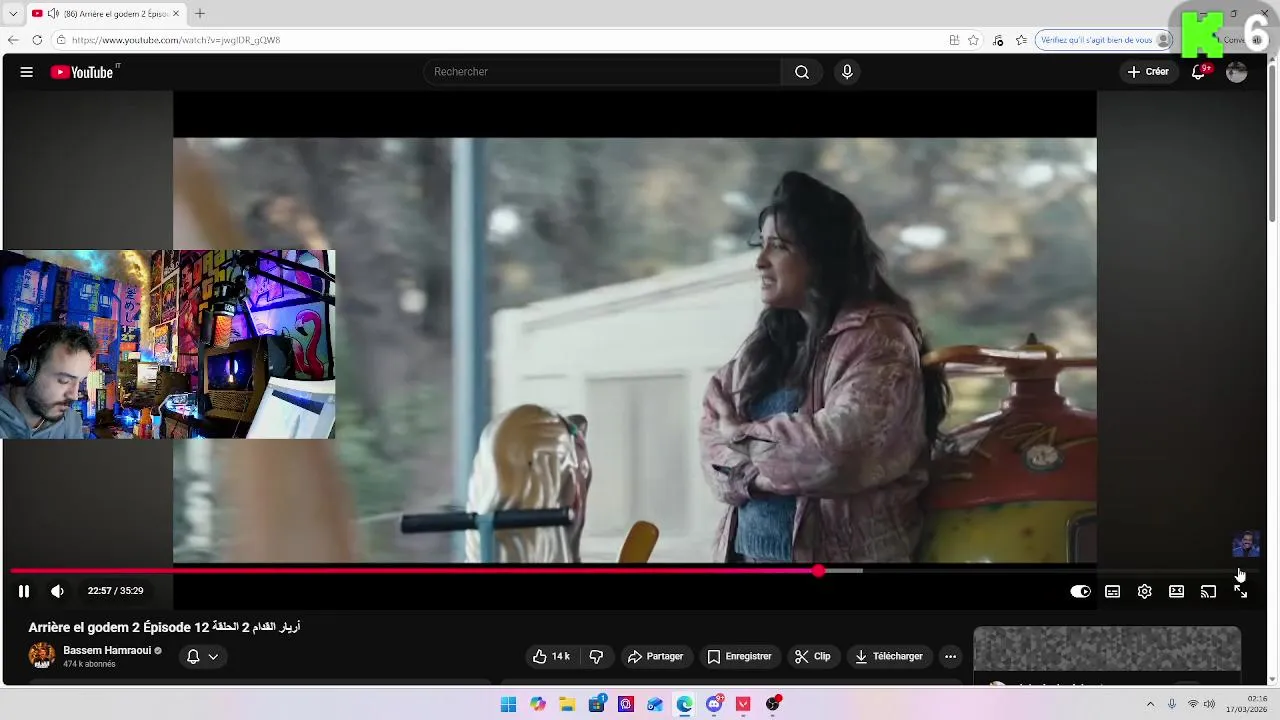Open YouTube notifications bell

coord(1199,72)
